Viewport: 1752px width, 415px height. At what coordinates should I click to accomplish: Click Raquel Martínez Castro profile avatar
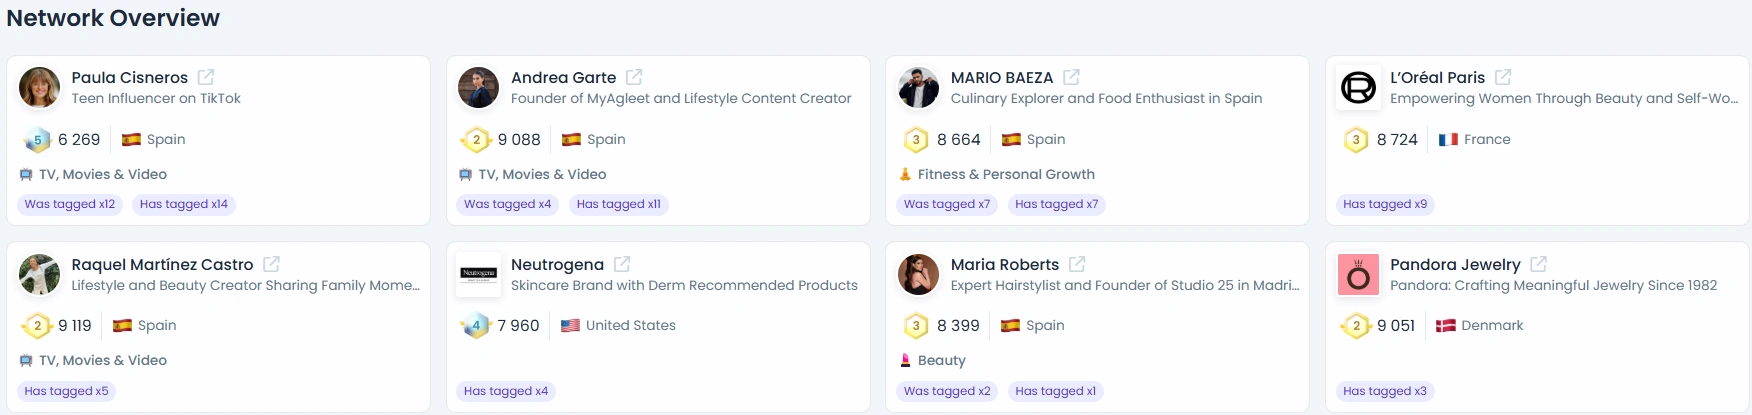tap(39, 275)
